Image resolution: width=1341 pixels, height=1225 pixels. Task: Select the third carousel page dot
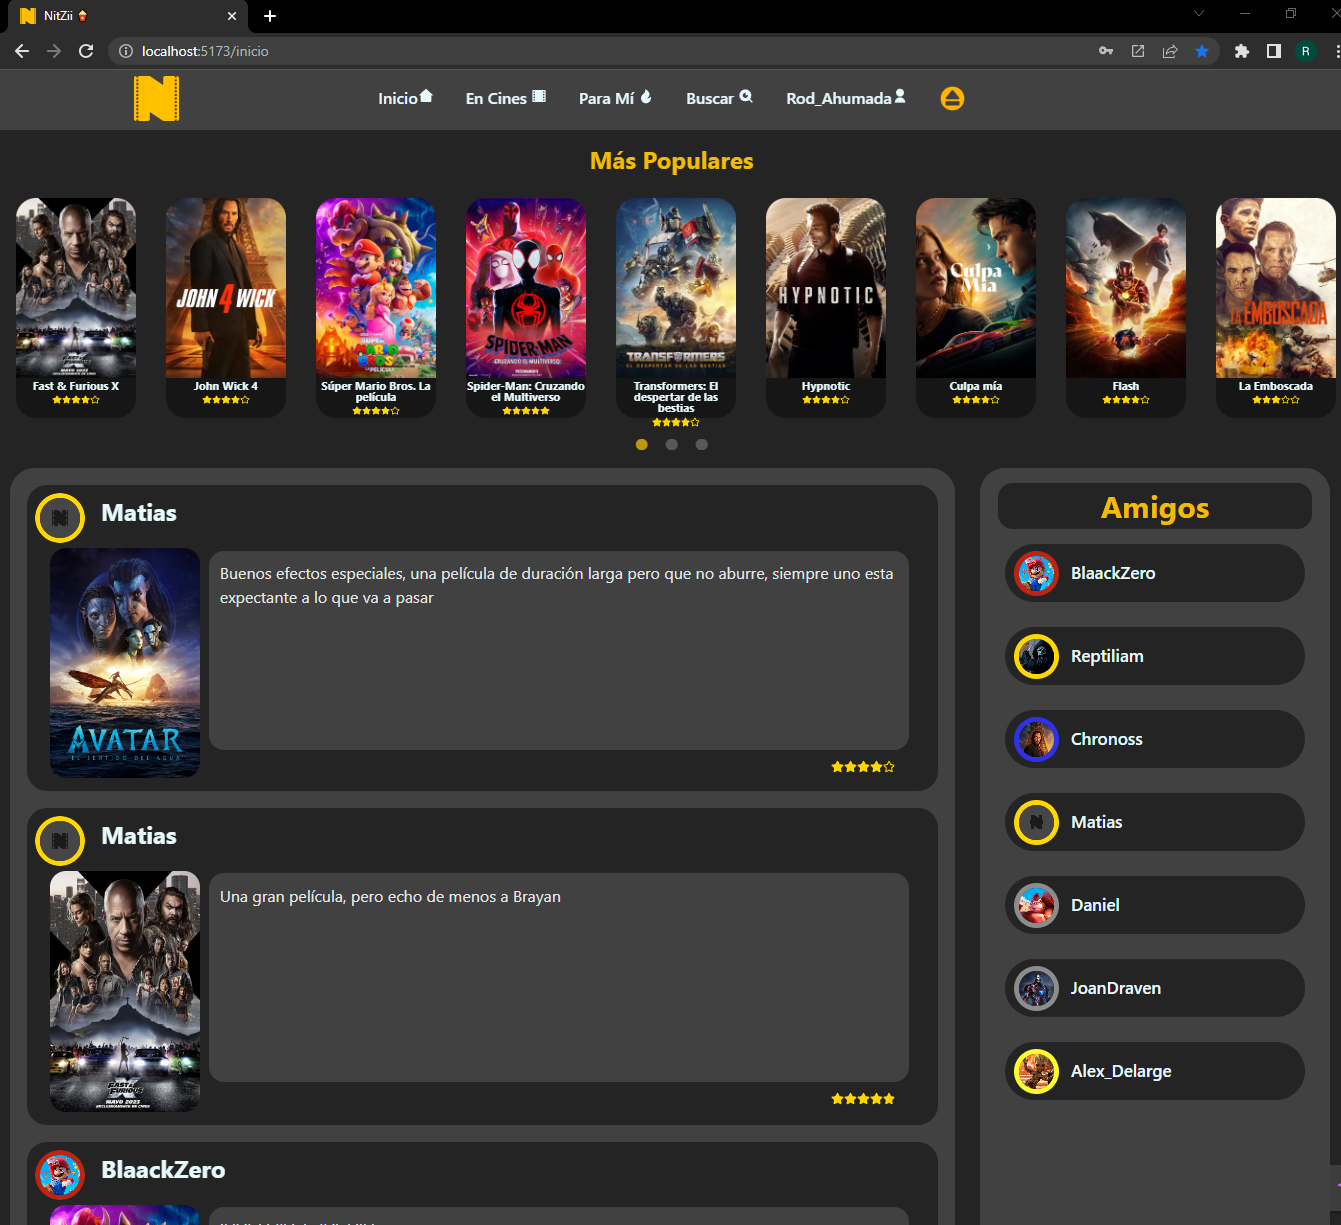(702, 445)
